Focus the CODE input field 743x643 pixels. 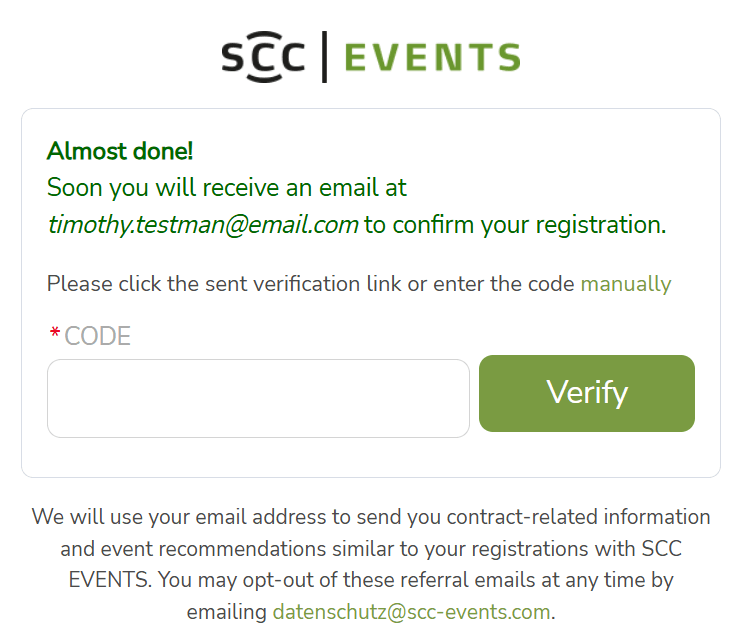pyautogui.click(x=258, y=398)
